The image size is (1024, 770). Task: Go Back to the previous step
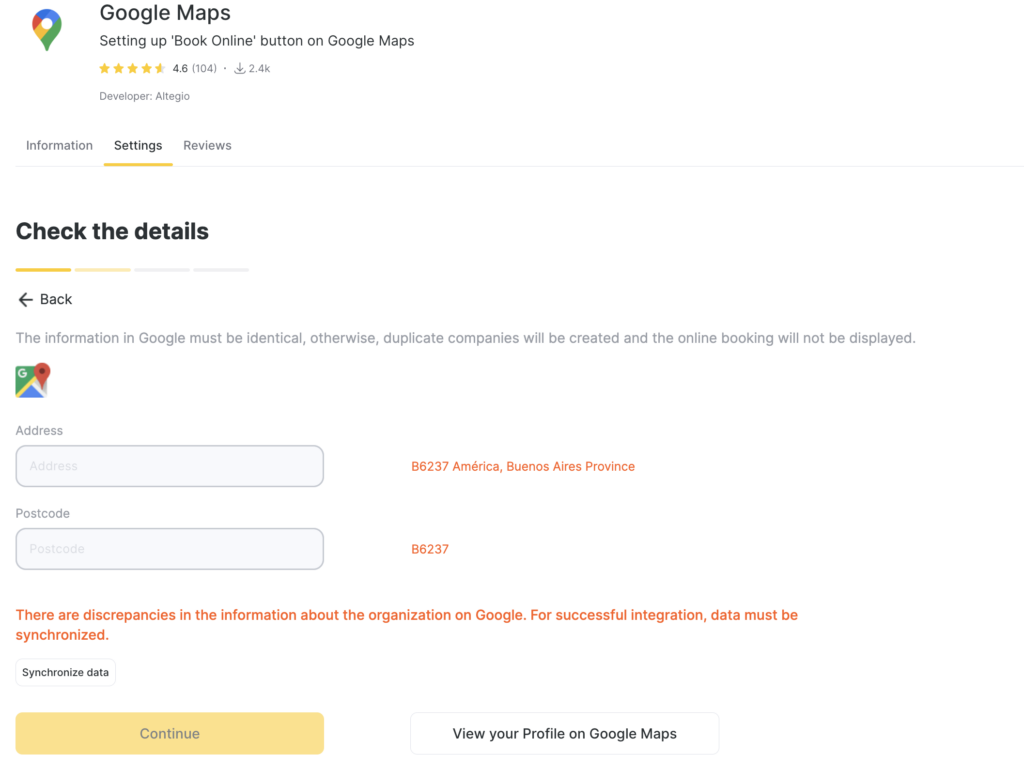pyautogui.click(x=56, y=299)
